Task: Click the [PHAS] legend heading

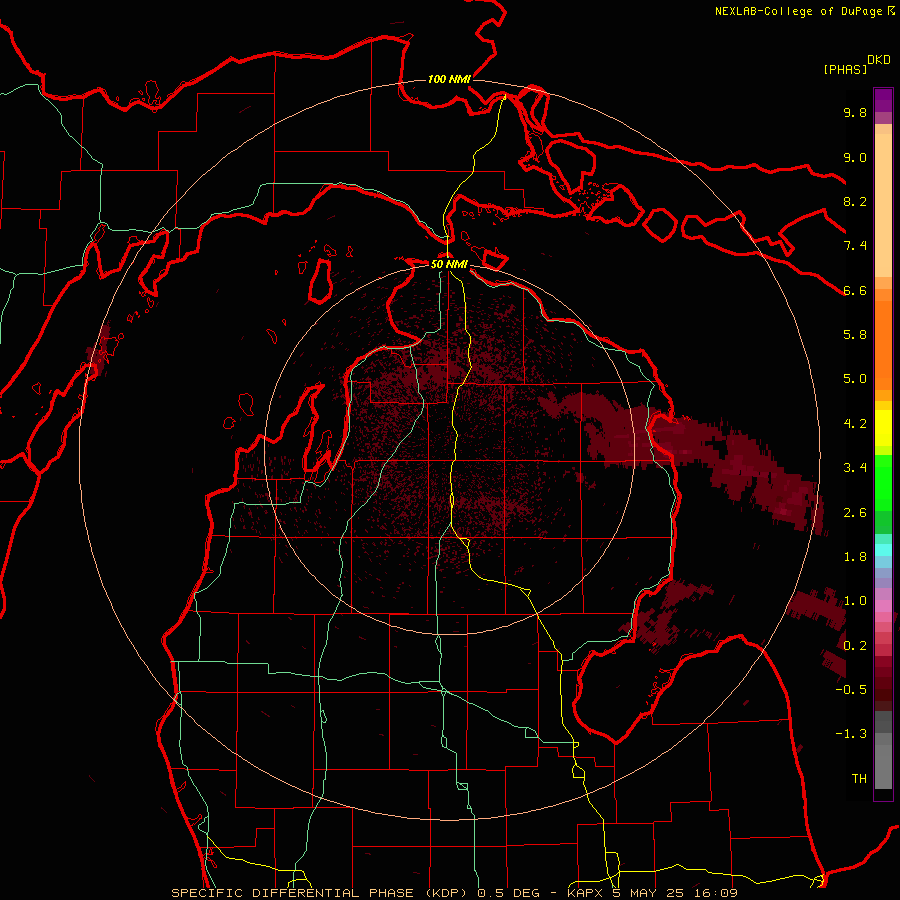Action: point(845,69)
